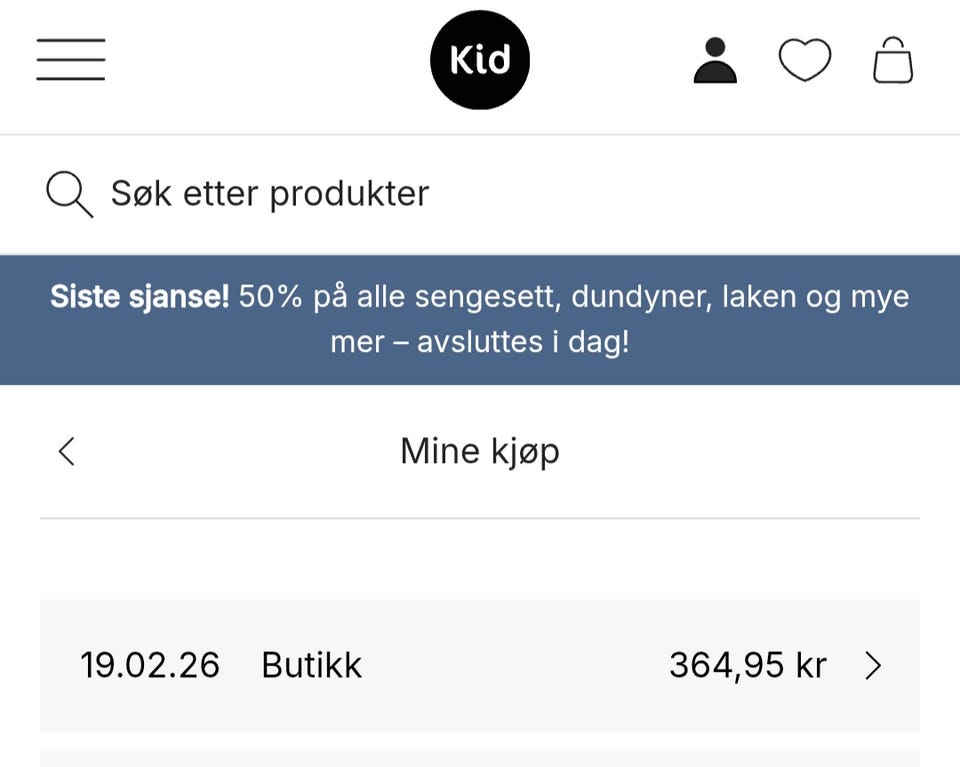The height and width of the screenshot is (767, 960).
Task: Open the account profile icon
Action: [715, 60]
